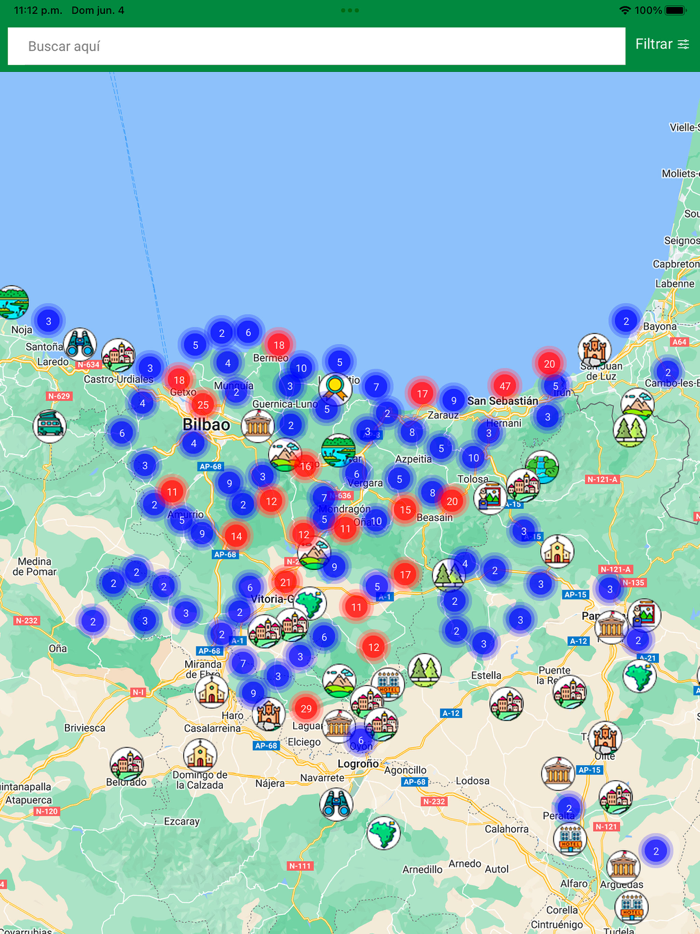The width and height of the screenshot is (700, 934).
Task: Tap the Wi-Fi icon in status bar
Action: pos(624,10)
